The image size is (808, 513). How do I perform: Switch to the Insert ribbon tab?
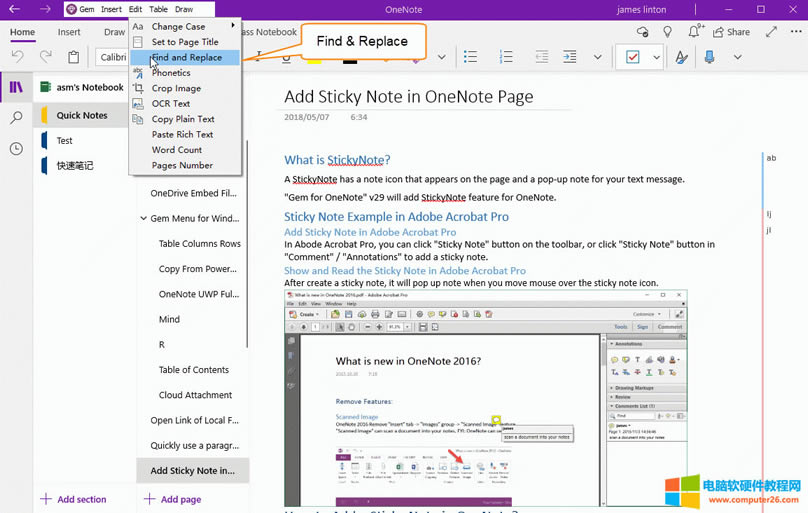pyautogui.click(x=69, y=32)
